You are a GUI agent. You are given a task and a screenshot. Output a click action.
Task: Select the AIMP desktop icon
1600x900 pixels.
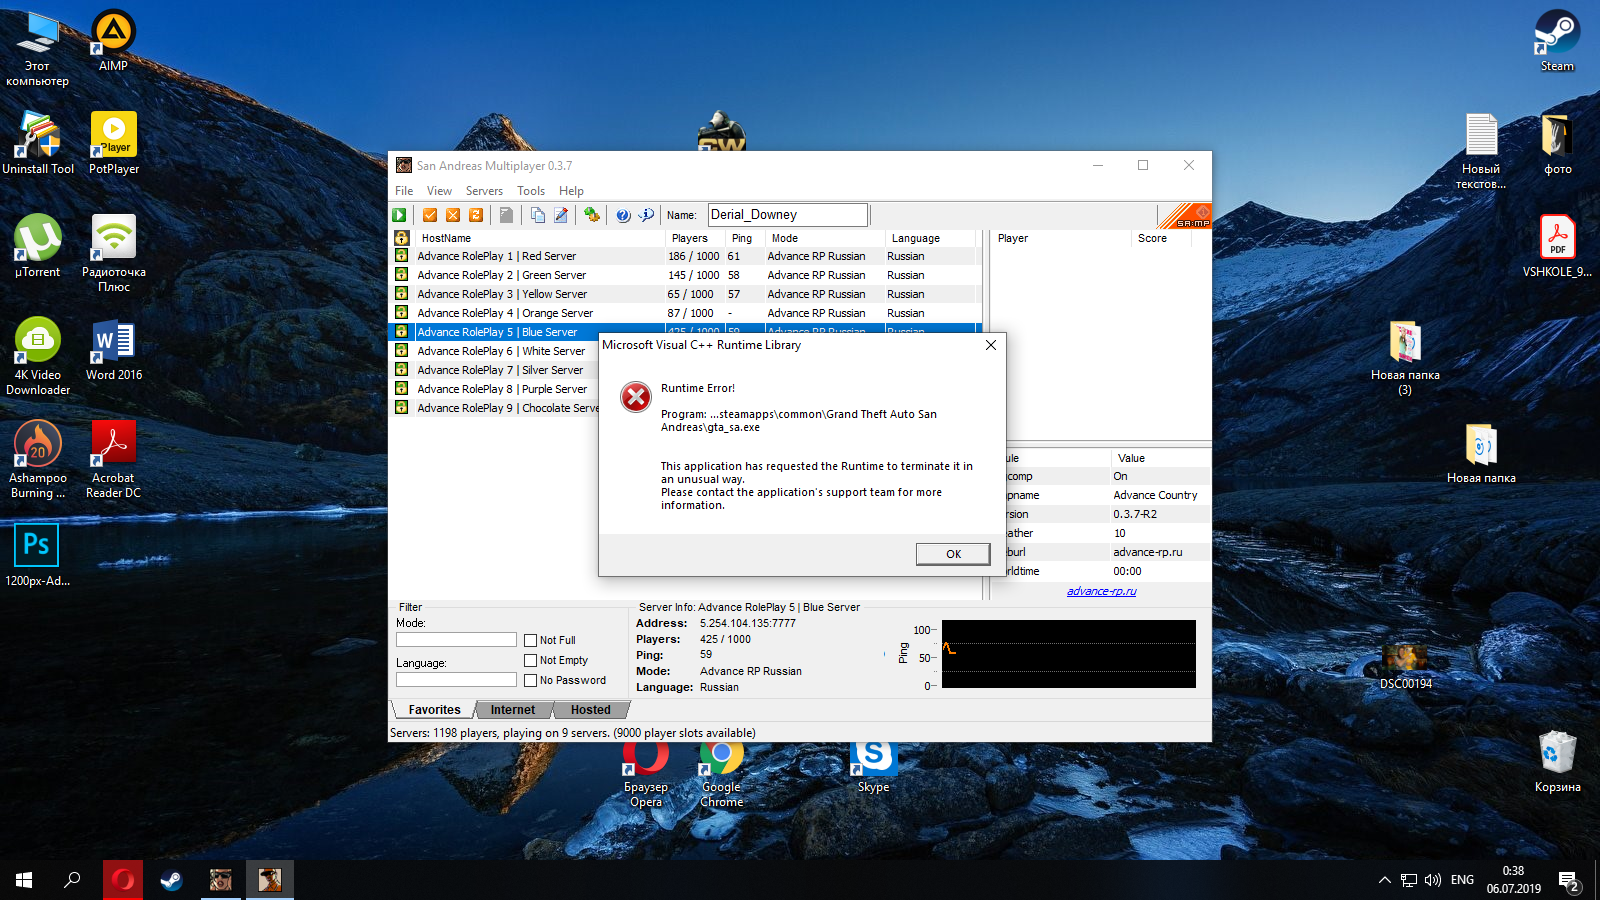point(113,41)
